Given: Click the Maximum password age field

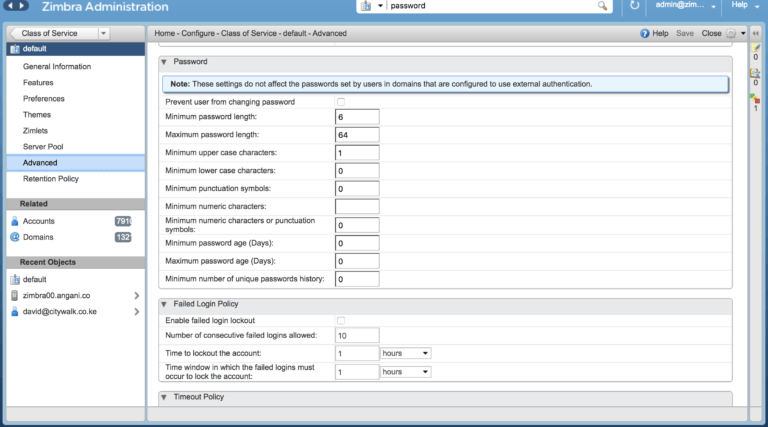Looking at the screenshot, I should pyautogui.click(x=357, y=261).
